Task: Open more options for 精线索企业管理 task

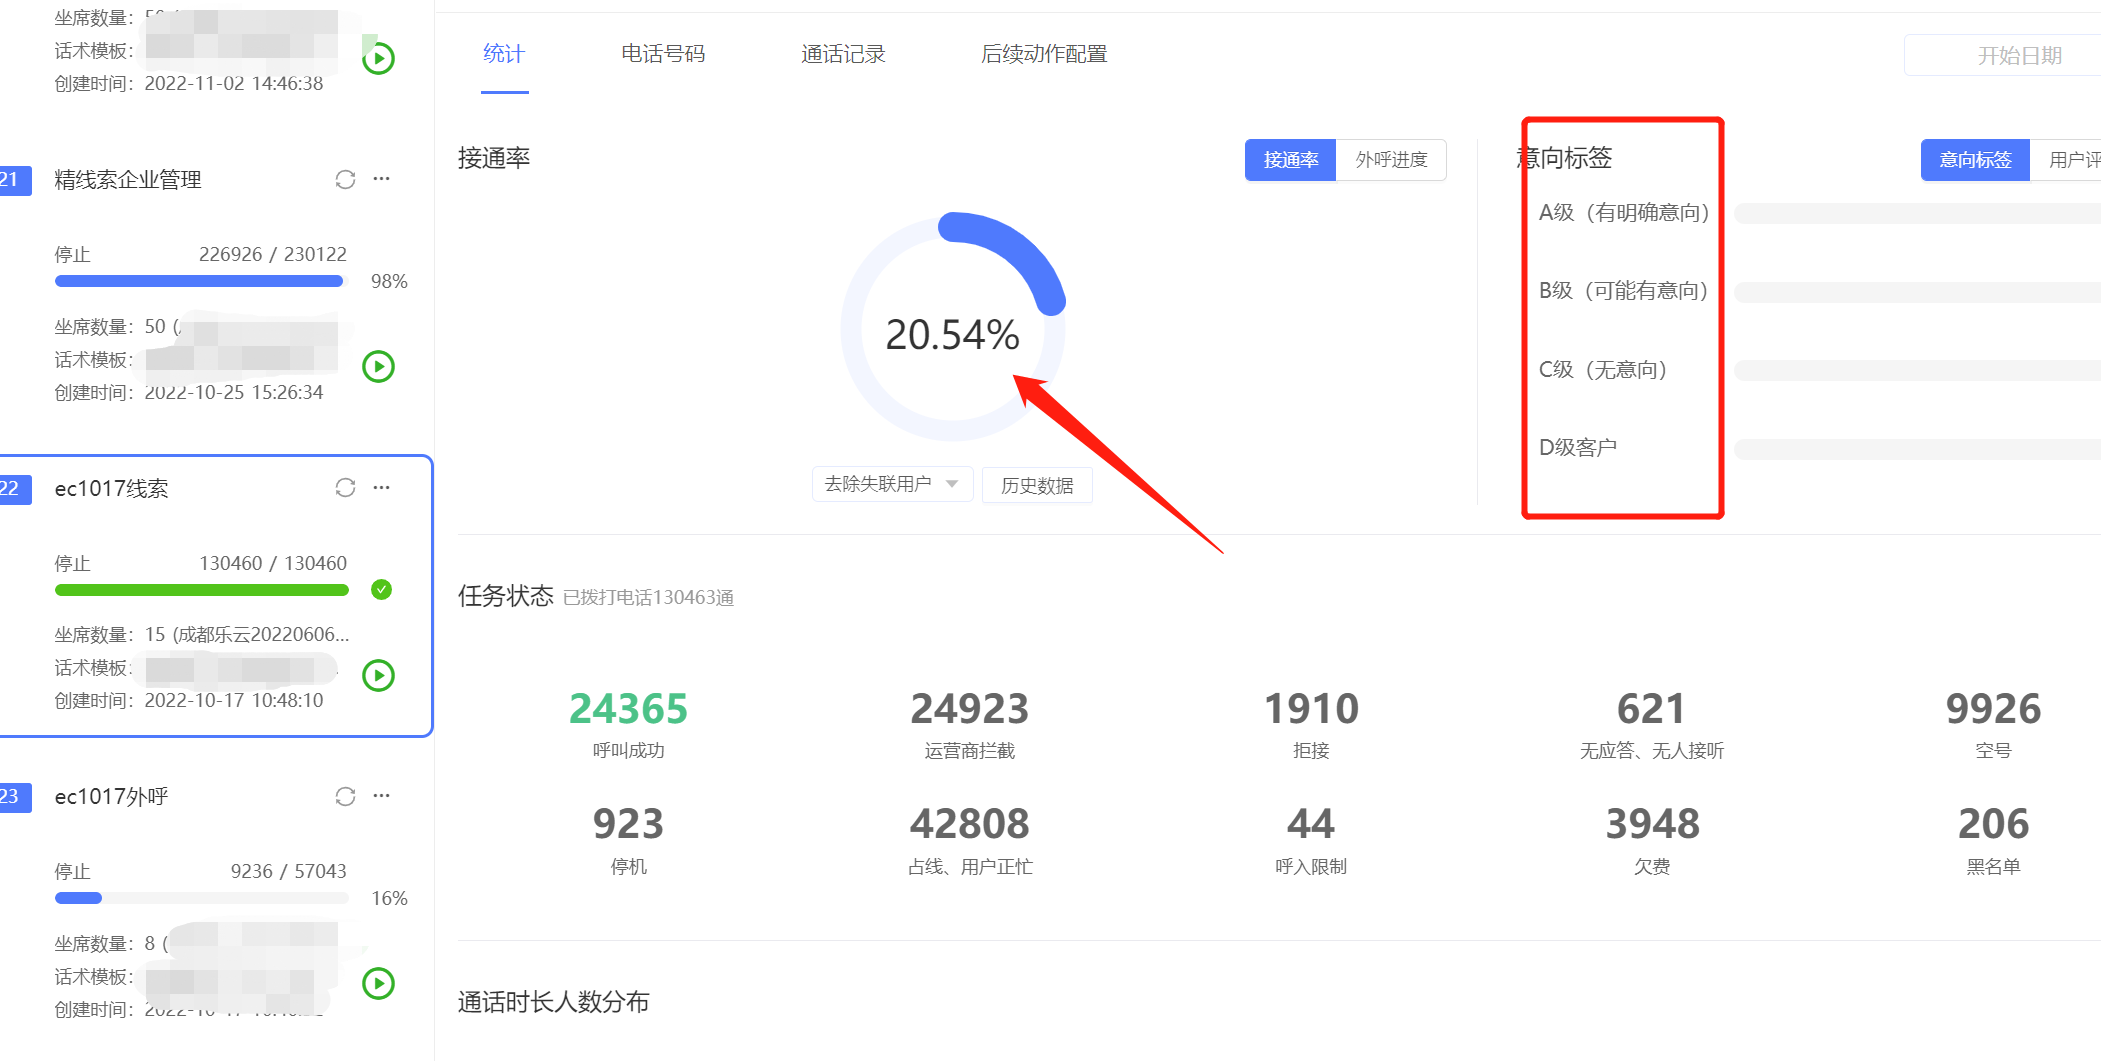Action: [381, 179]
